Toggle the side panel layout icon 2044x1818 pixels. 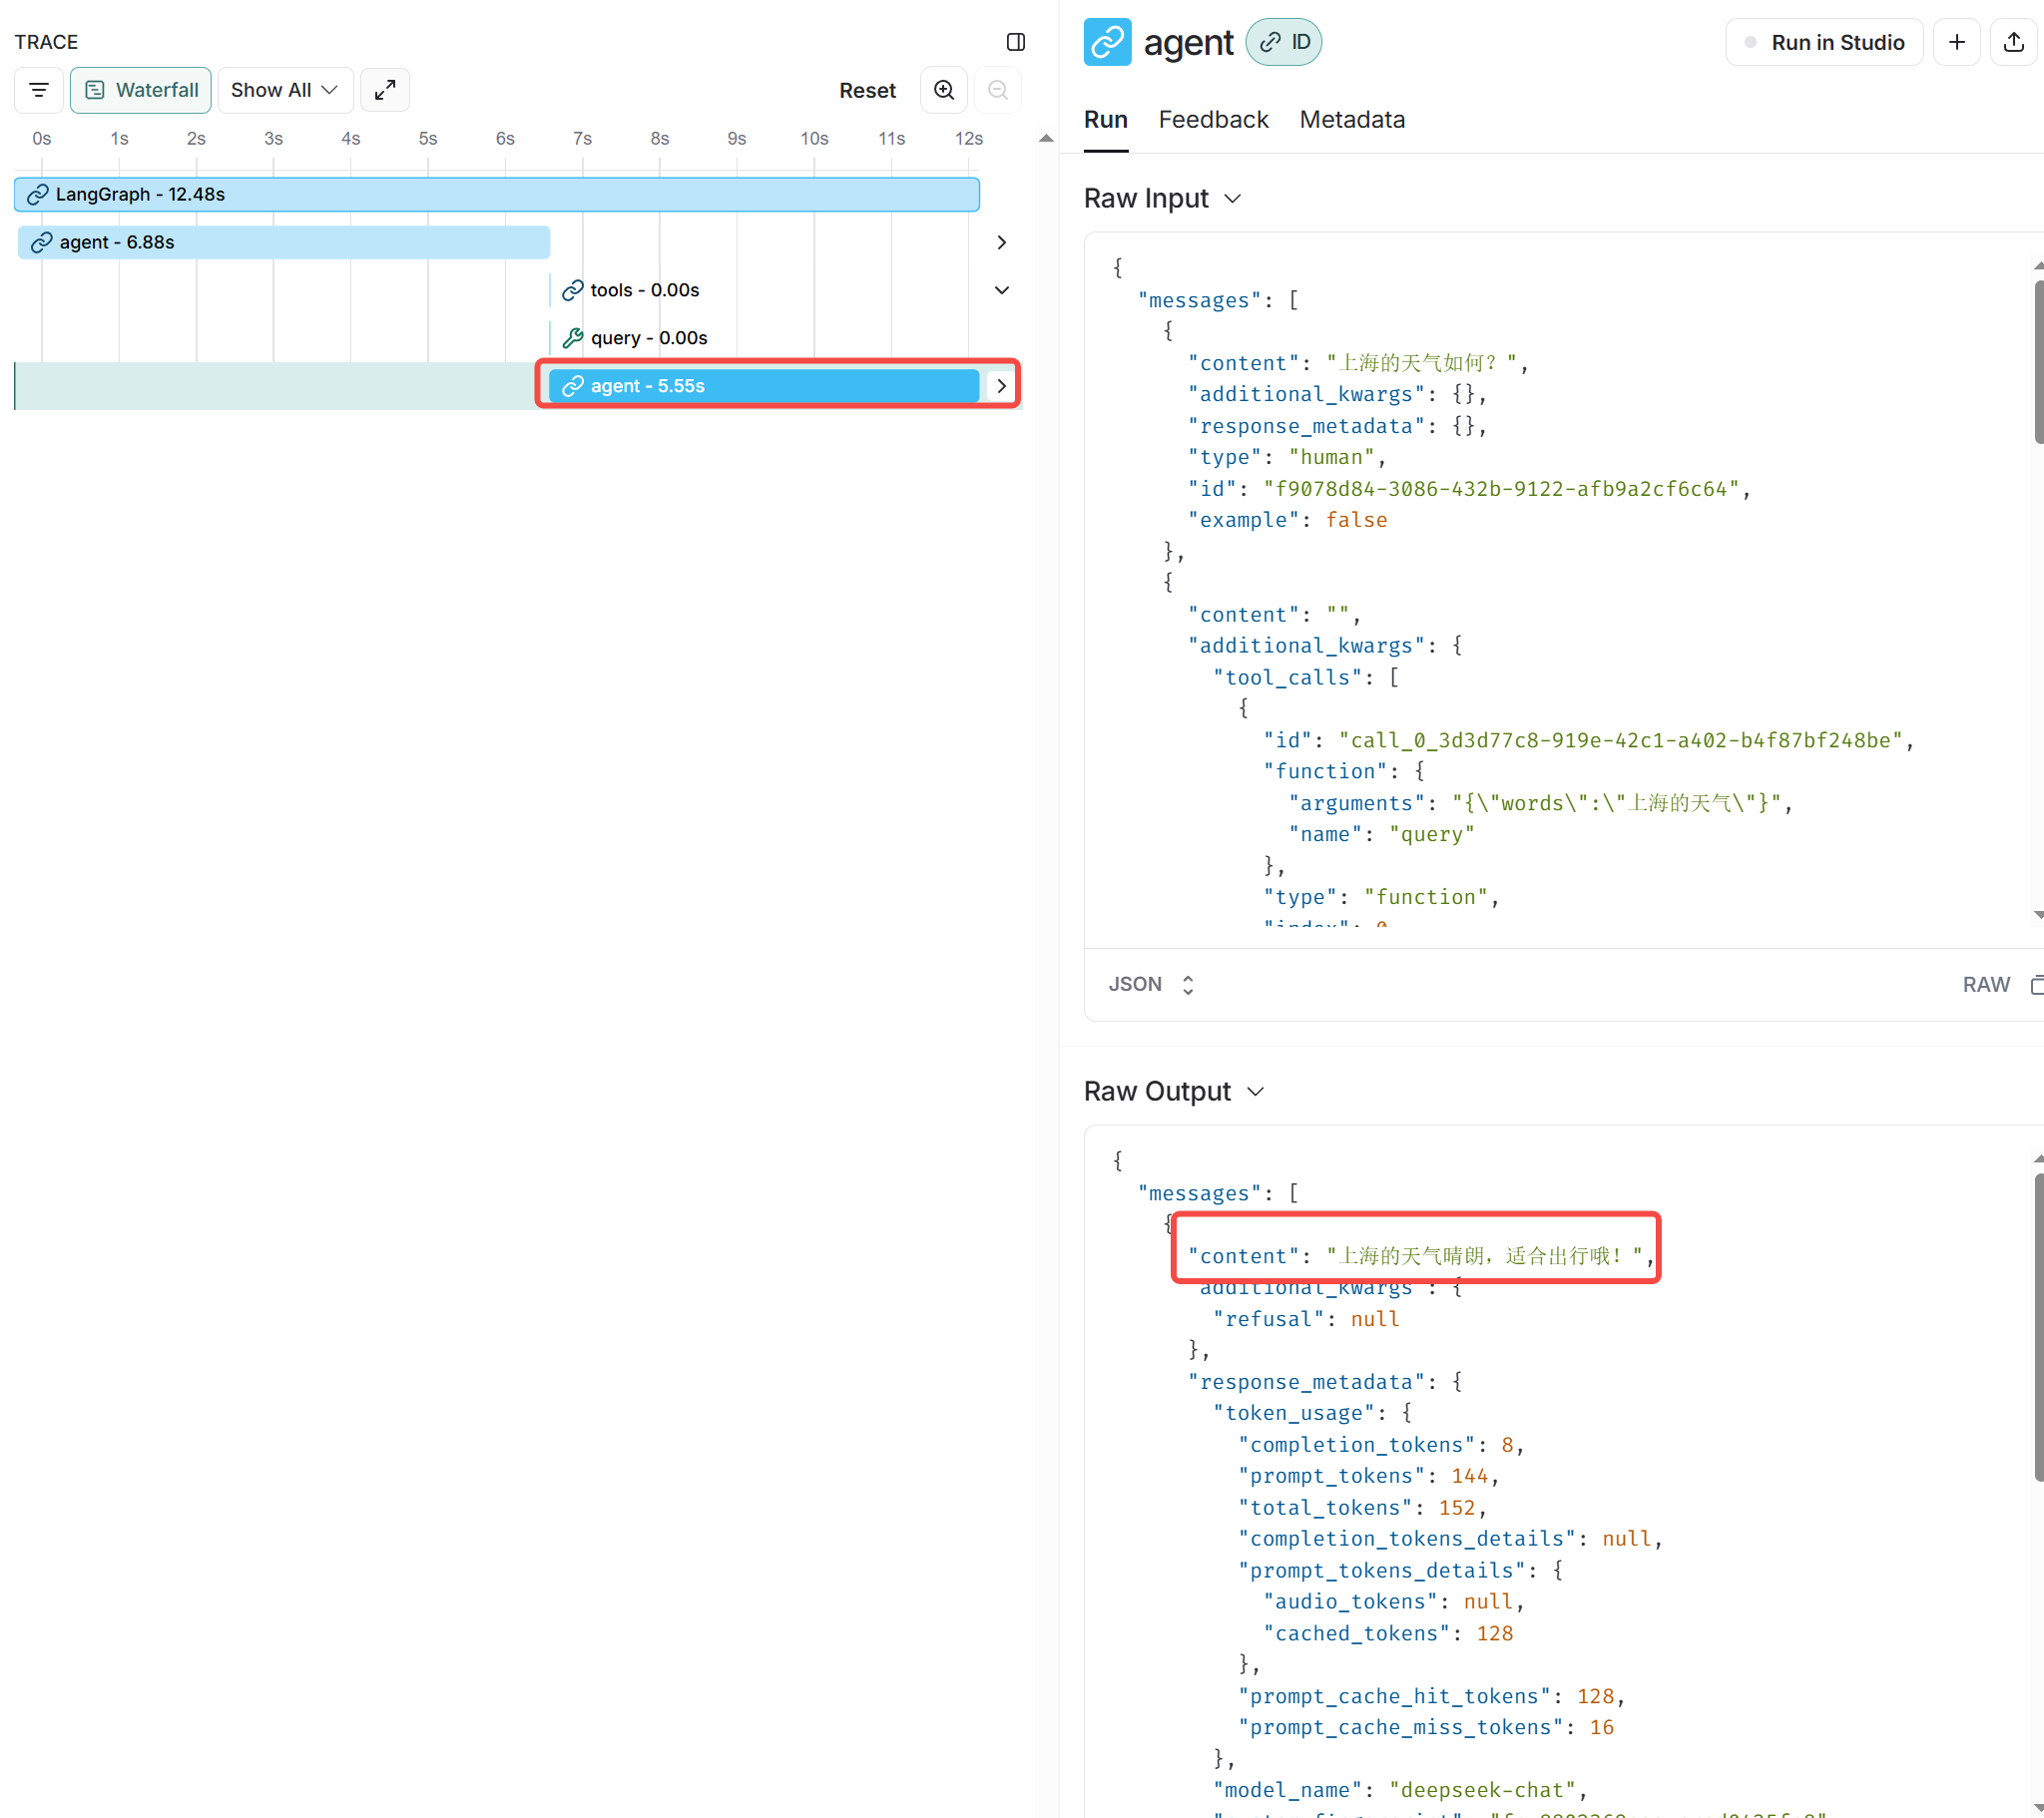coord(1015,42)
